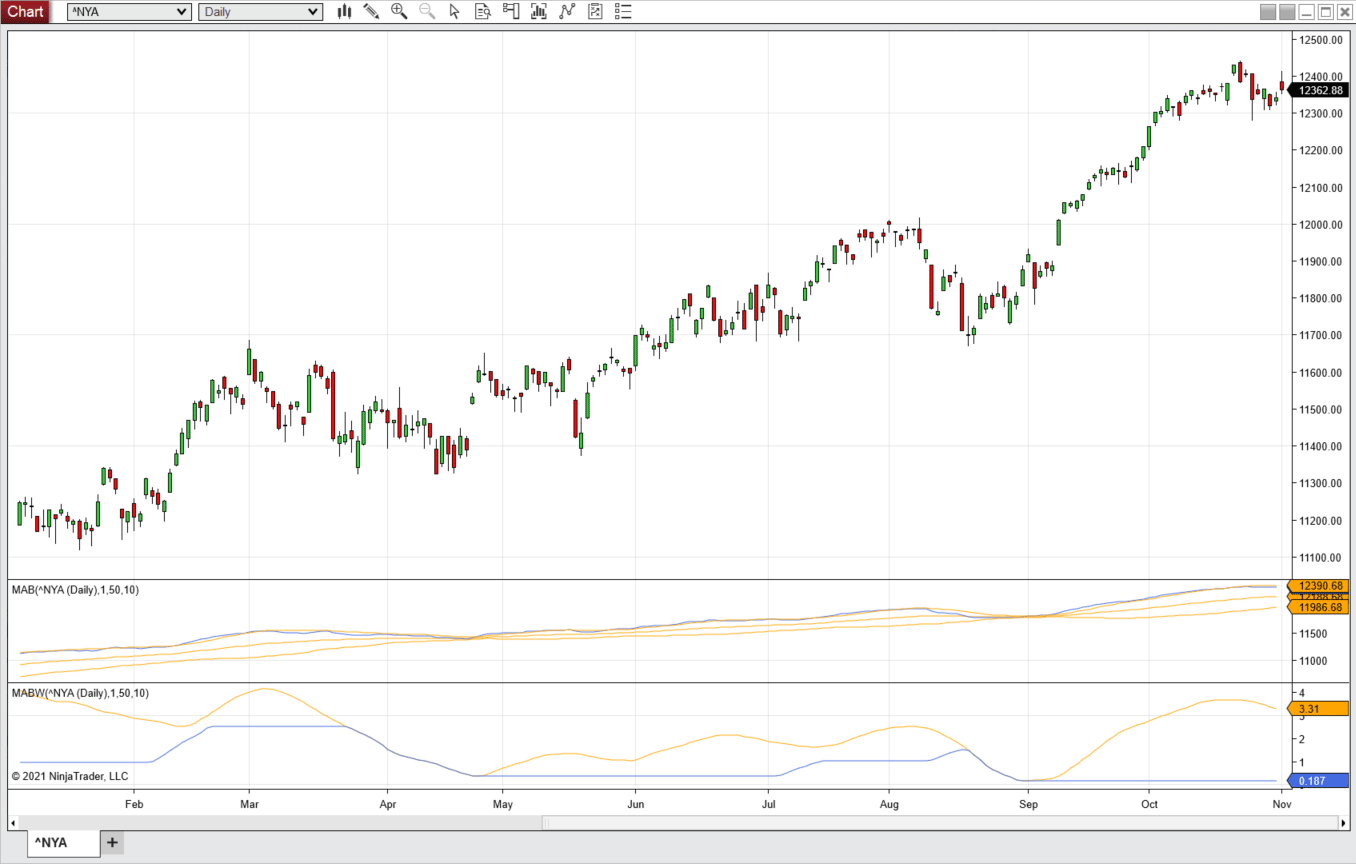Click the red Chart window label
1356x864 pixels.
click(x=25, y=12)
